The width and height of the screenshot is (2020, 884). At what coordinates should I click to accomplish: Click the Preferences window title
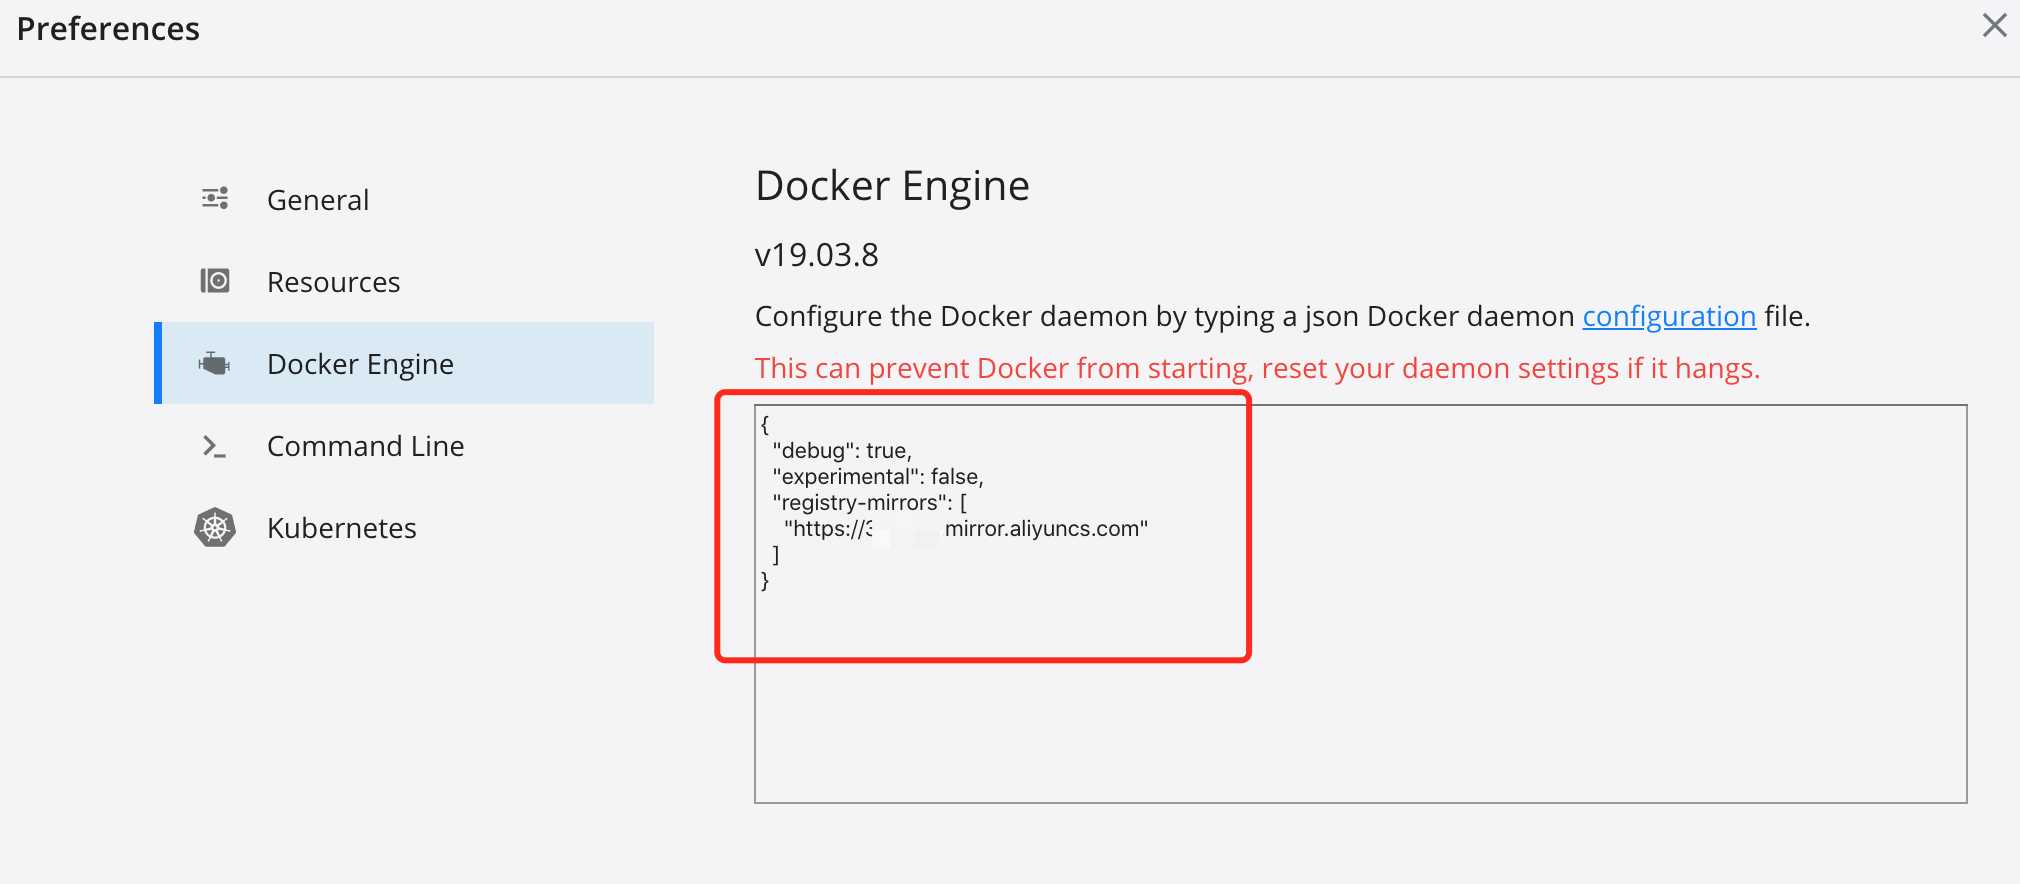coord(108,29)
